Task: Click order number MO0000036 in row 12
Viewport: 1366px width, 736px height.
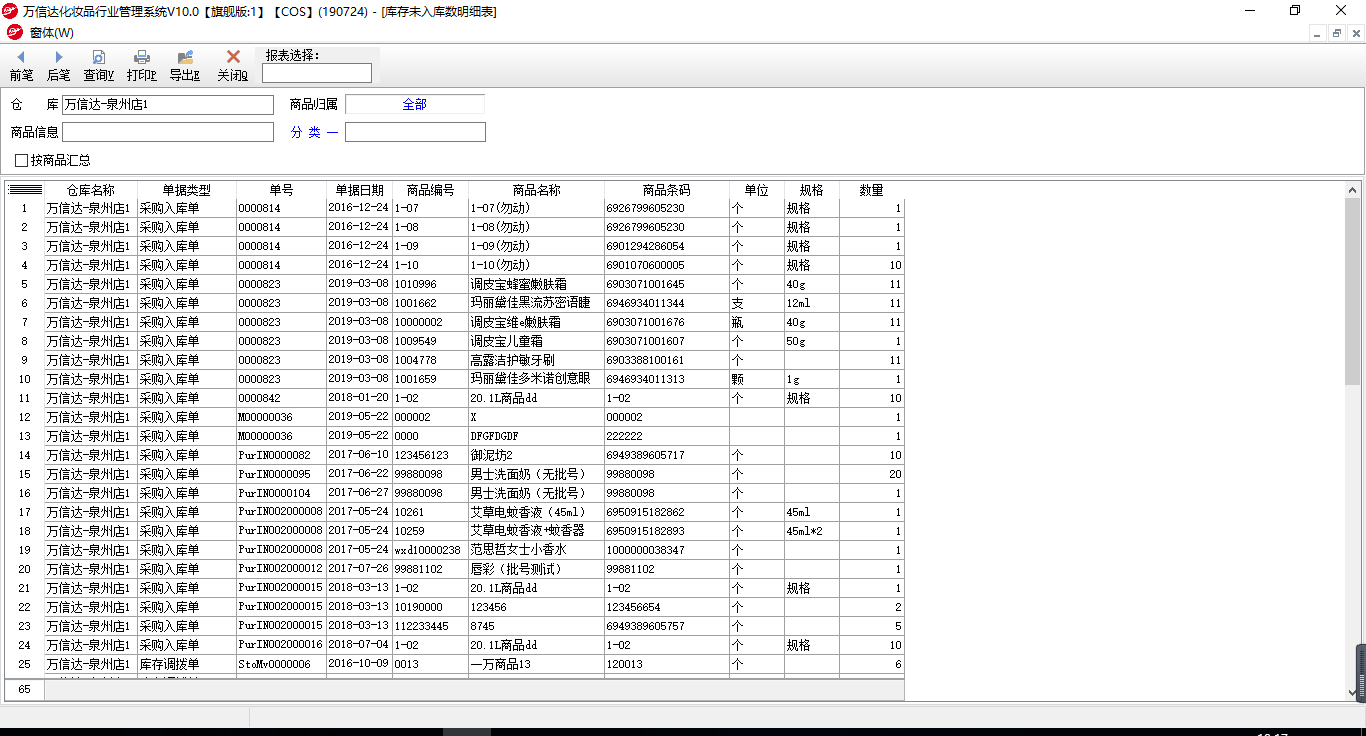Action: [281, 418]
